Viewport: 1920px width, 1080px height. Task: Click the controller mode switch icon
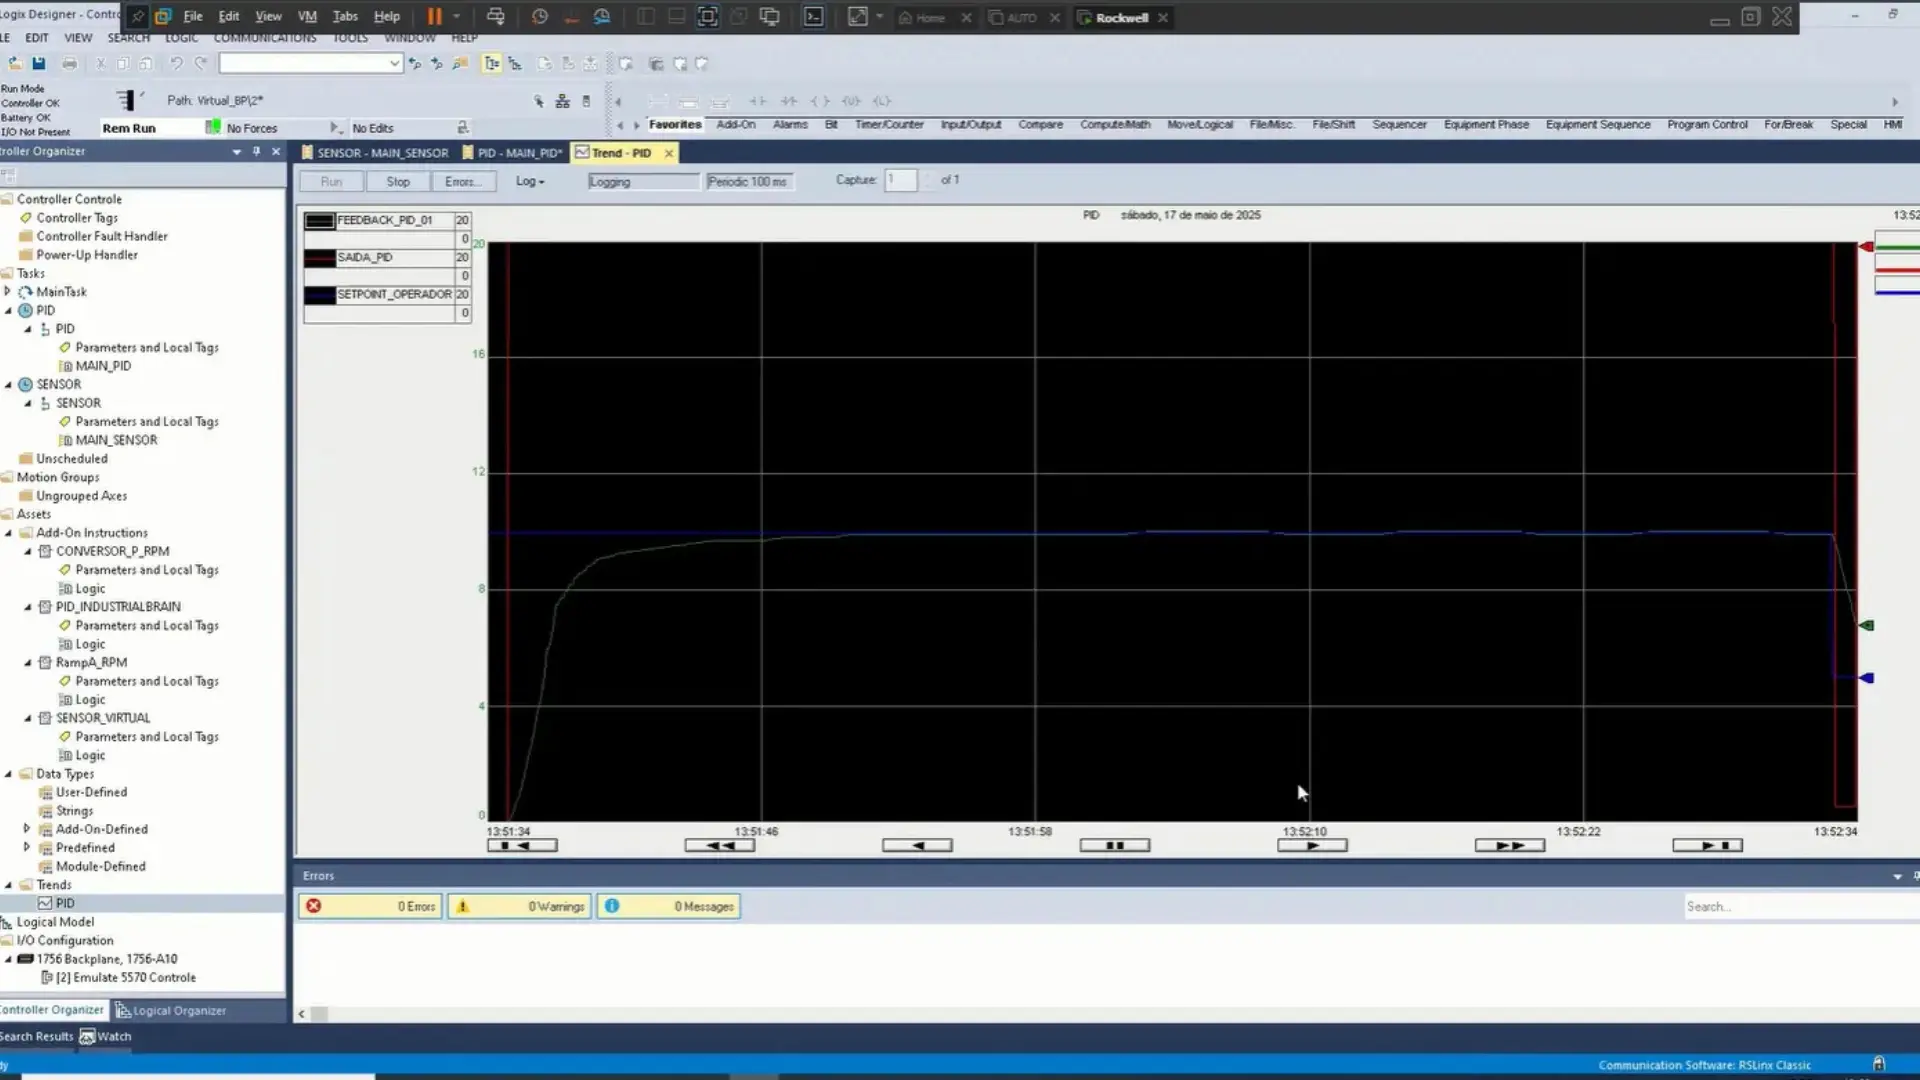point(126,100)
